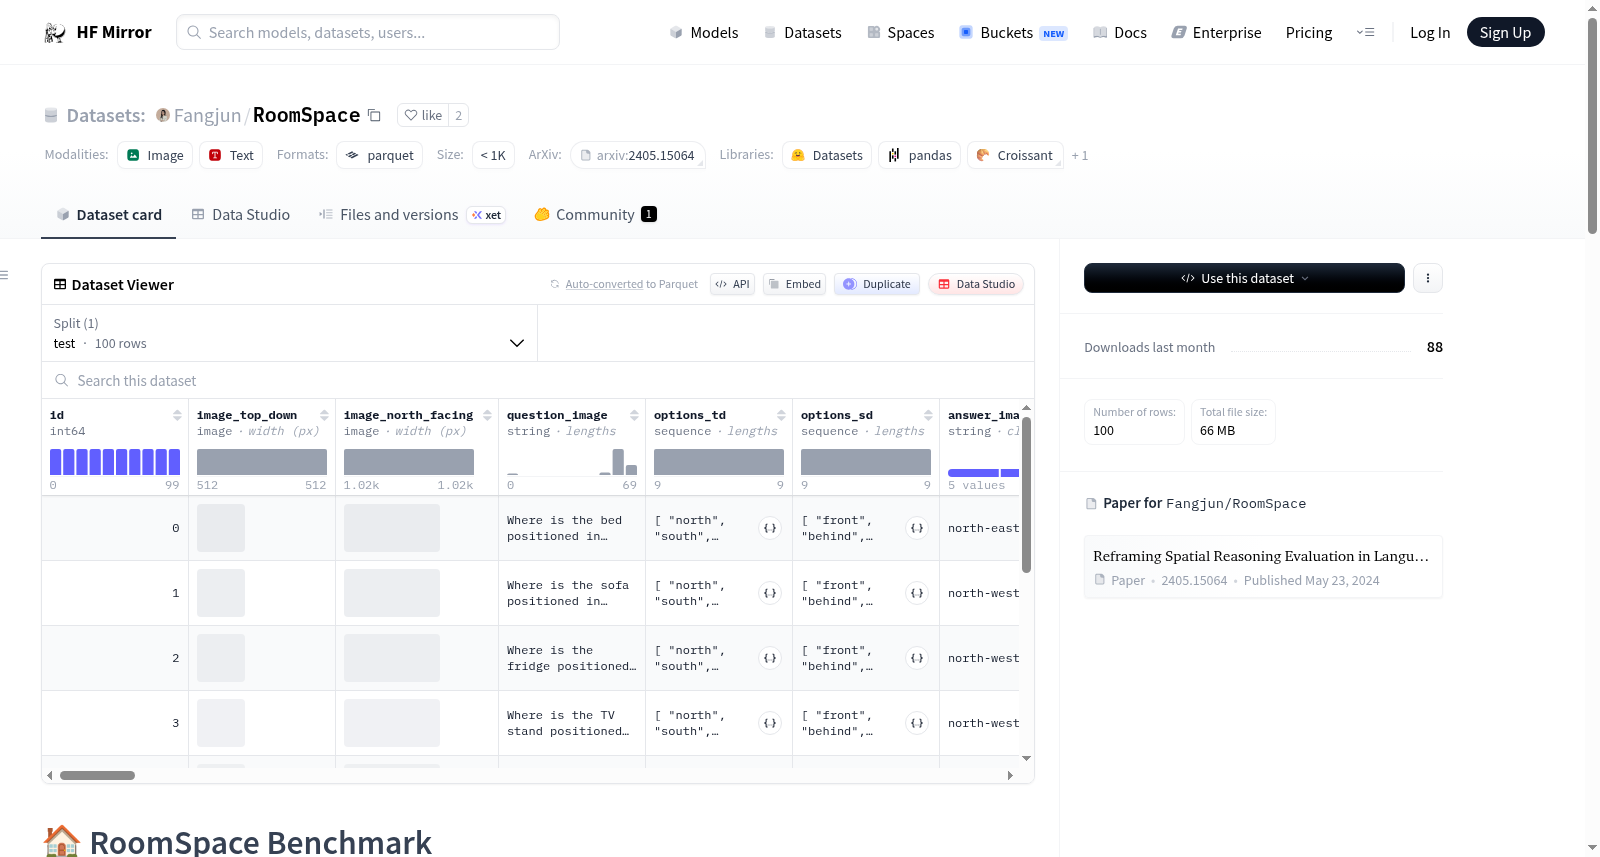Open the Use this dataset dropdown
Image resolution: width=1600 pixels, height=857 pixels.
point(1244,278)
